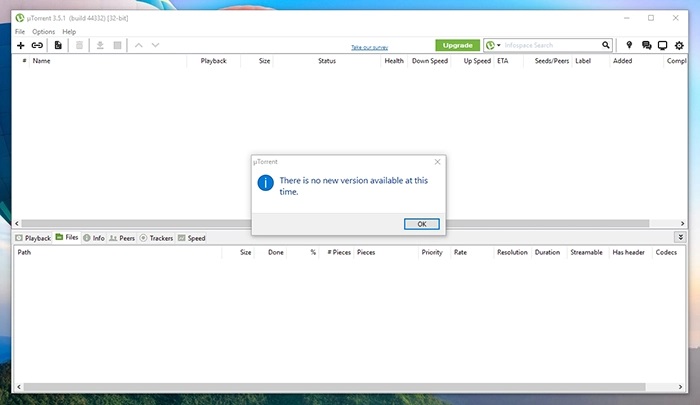
Task: Click the Move Up Queue arrow
Action: point(139,45)
